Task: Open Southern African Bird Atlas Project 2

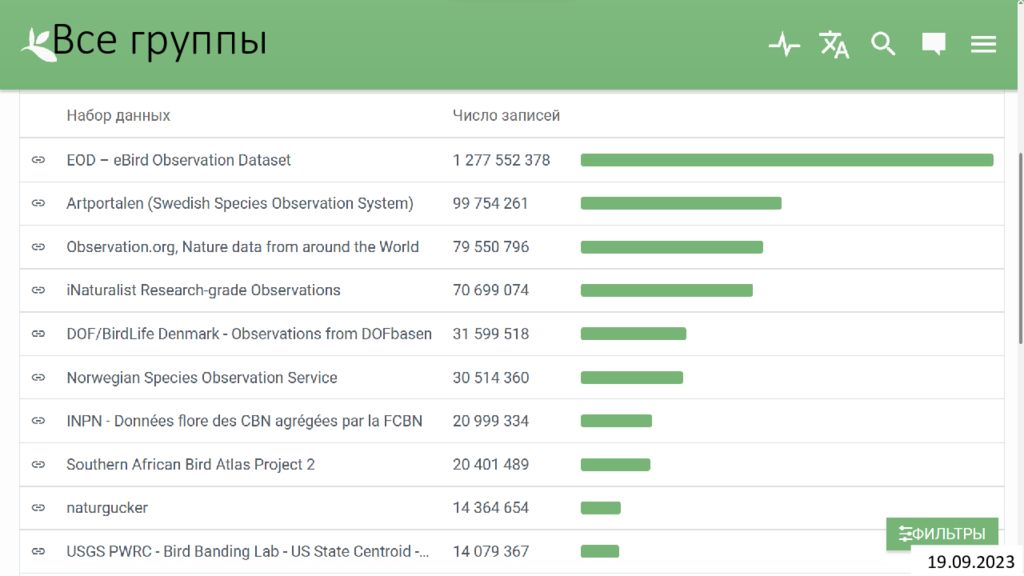Action: 190,464
